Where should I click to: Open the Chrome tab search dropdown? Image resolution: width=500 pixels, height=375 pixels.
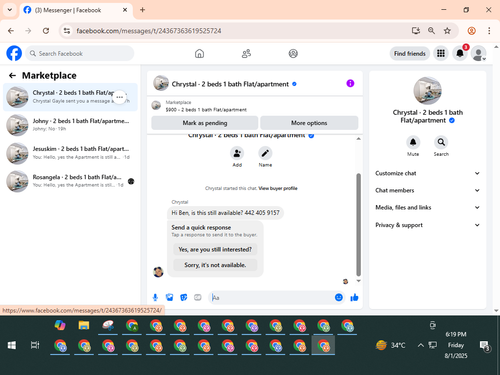pos(10,10)
